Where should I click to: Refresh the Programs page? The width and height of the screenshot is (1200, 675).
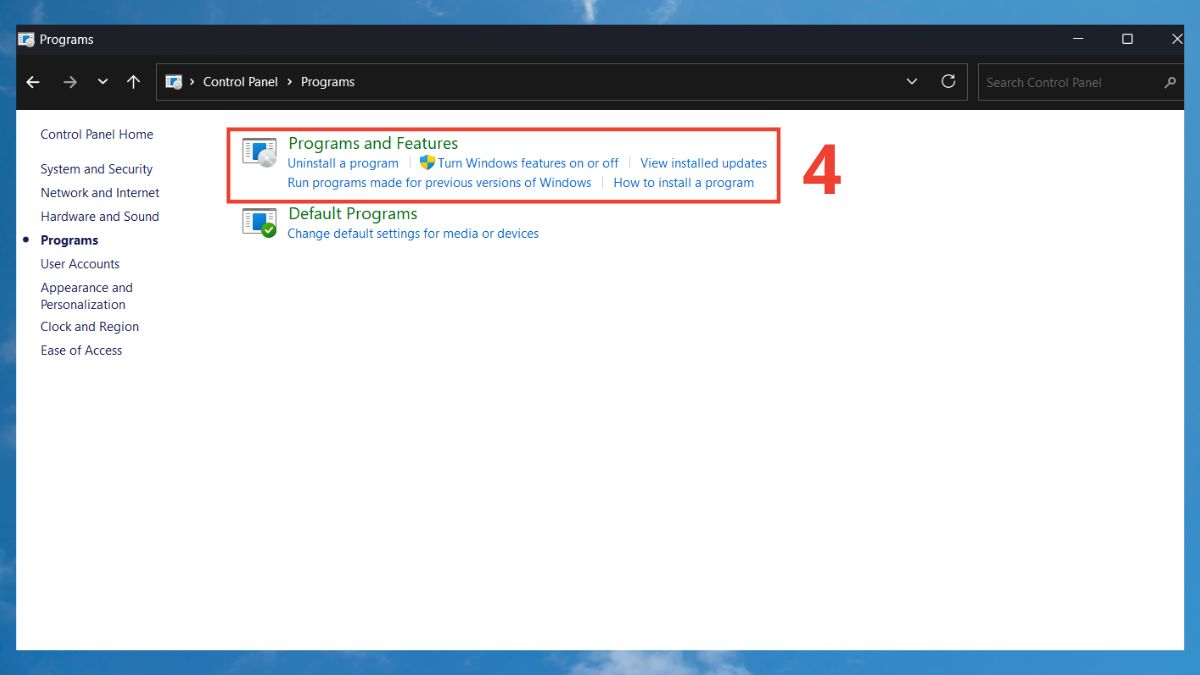coord(948,82)
